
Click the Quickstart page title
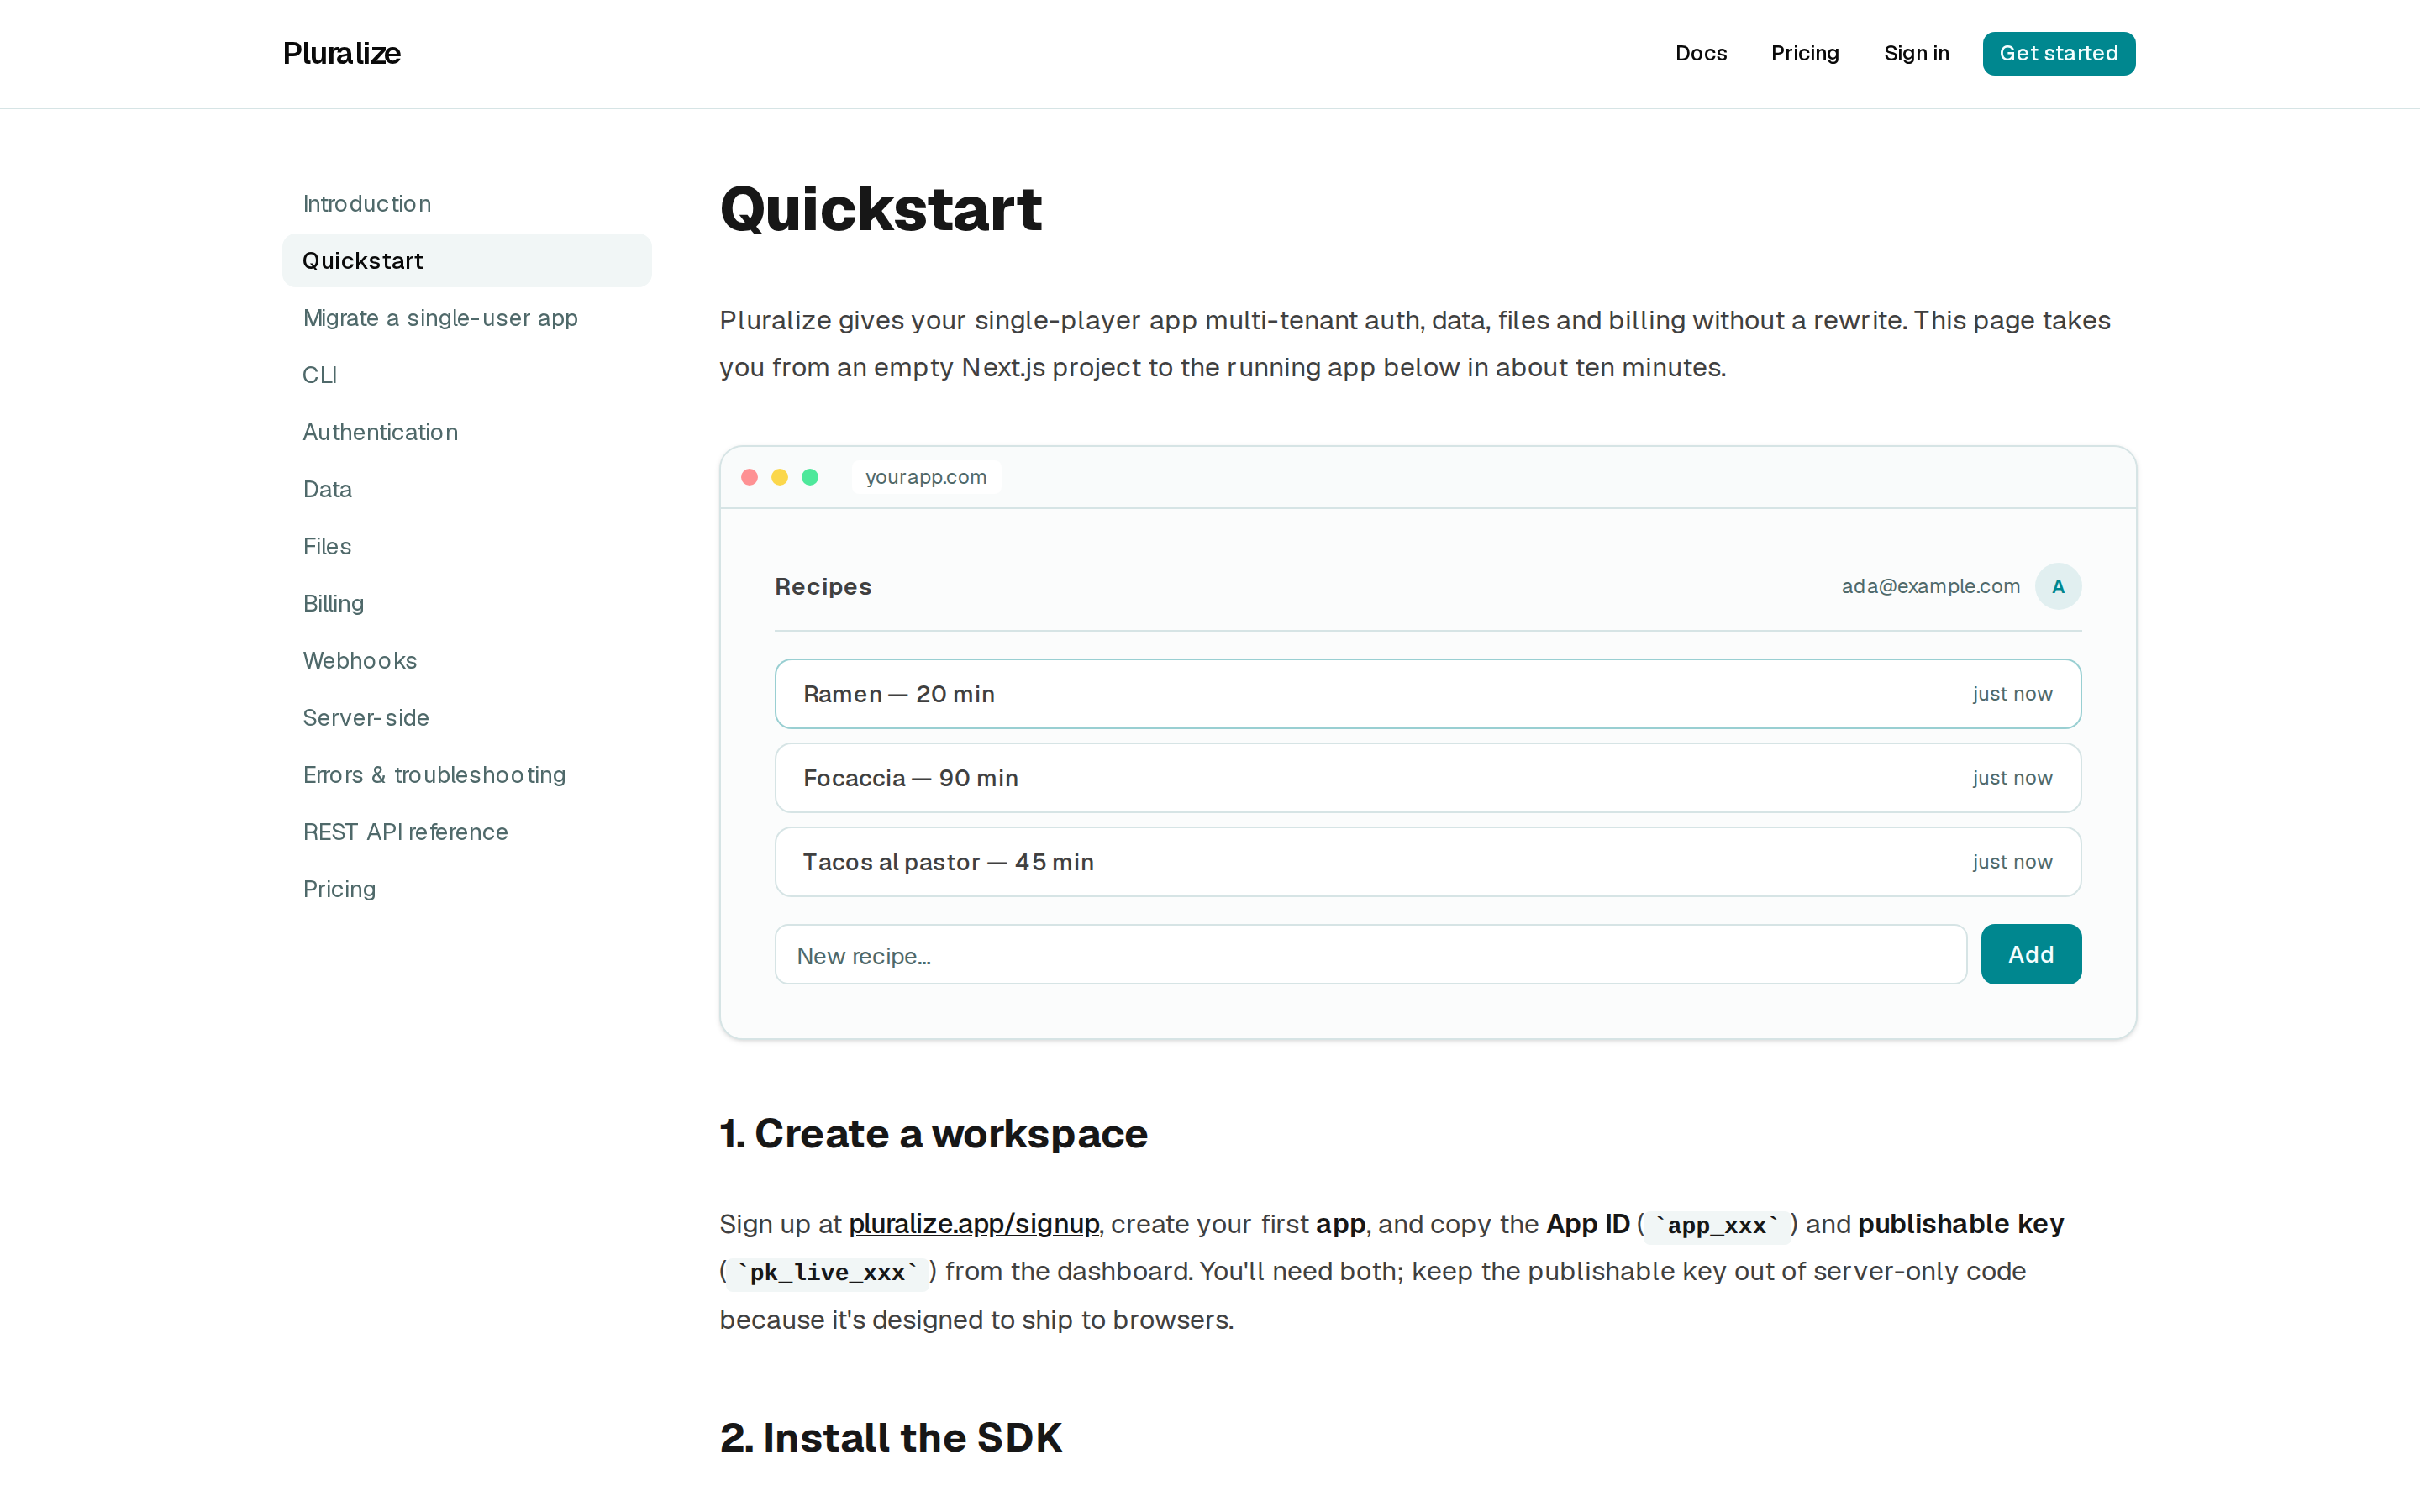pyautogui.click(x=881, y=209)
